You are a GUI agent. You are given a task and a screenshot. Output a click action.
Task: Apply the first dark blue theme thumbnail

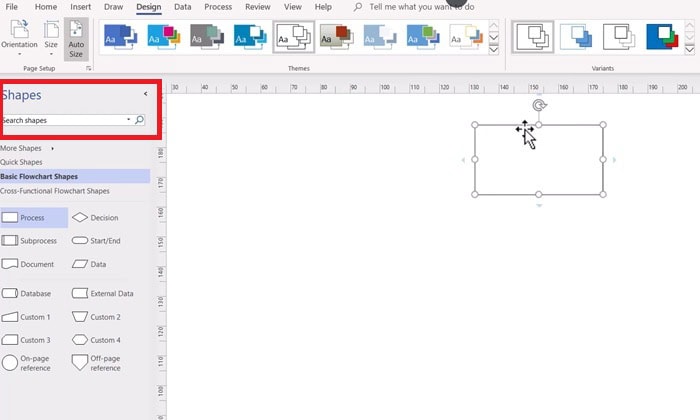pyautogui.click(x=120, y=37)
